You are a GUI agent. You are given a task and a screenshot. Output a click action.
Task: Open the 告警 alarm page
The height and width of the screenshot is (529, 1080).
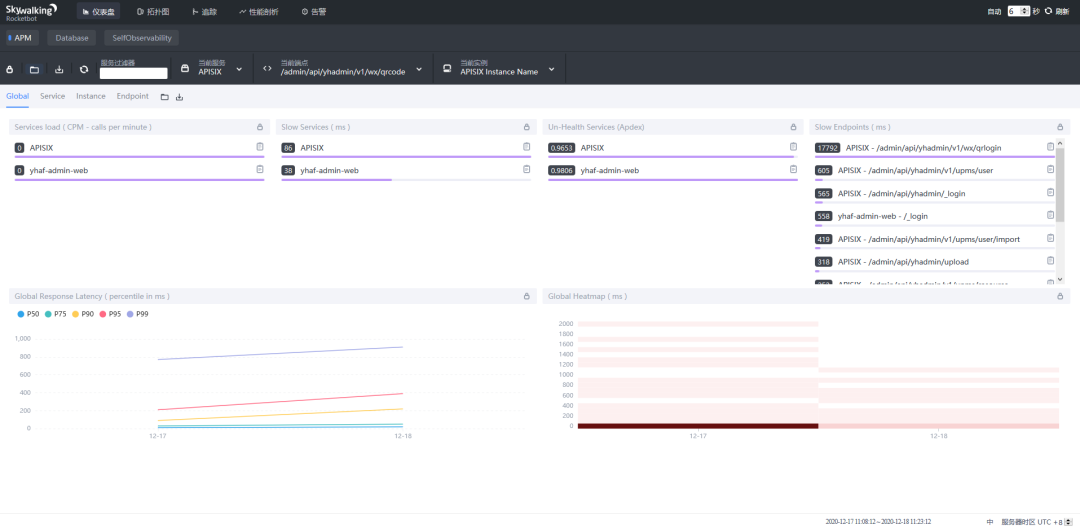314,12
